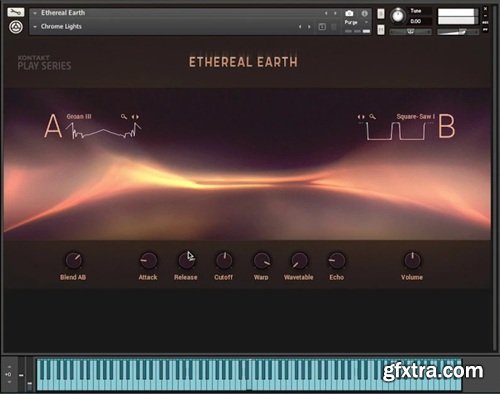The height and width of the screenshot is (394, 500).
Task: Toggle the mute button in the header
Action: coord(381,30)
